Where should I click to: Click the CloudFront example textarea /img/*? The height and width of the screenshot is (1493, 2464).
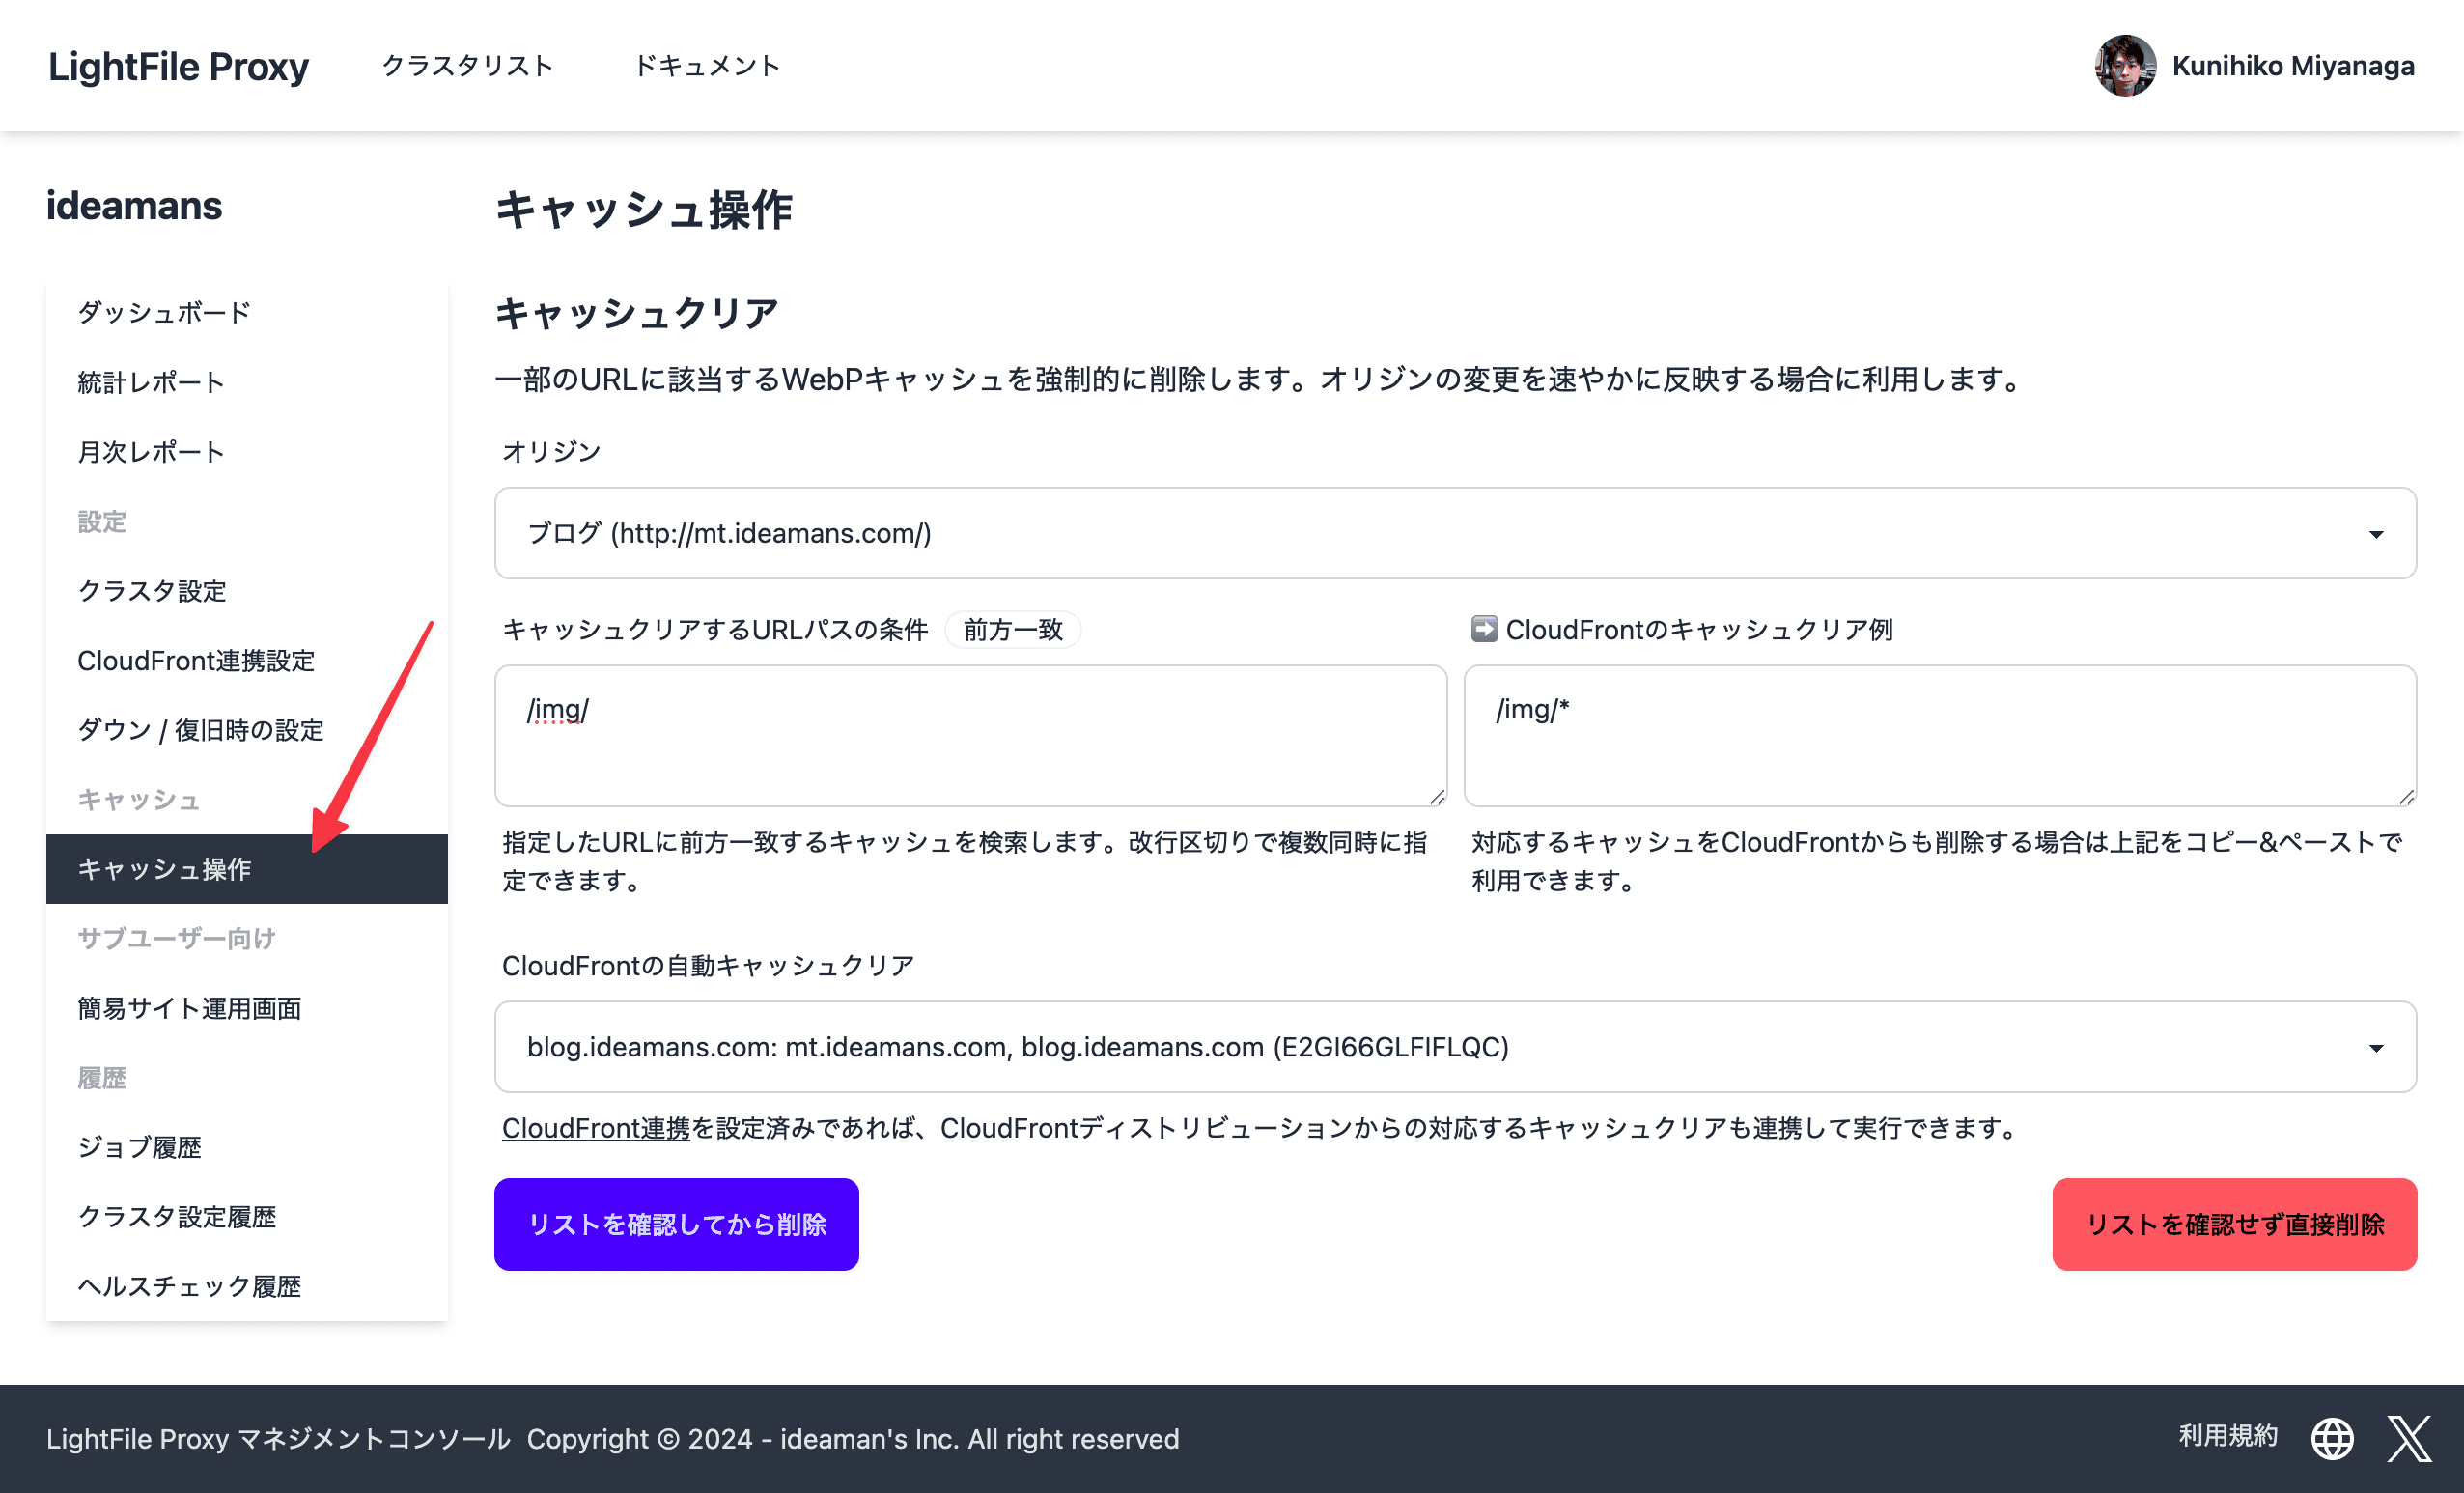click(x=1939, y=735)
